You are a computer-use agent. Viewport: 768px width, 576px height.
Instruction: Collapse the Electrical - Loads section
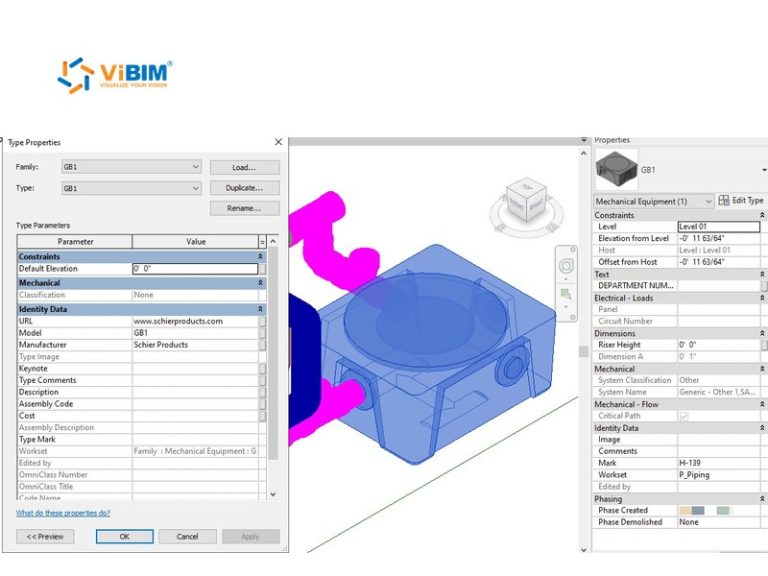762,298
